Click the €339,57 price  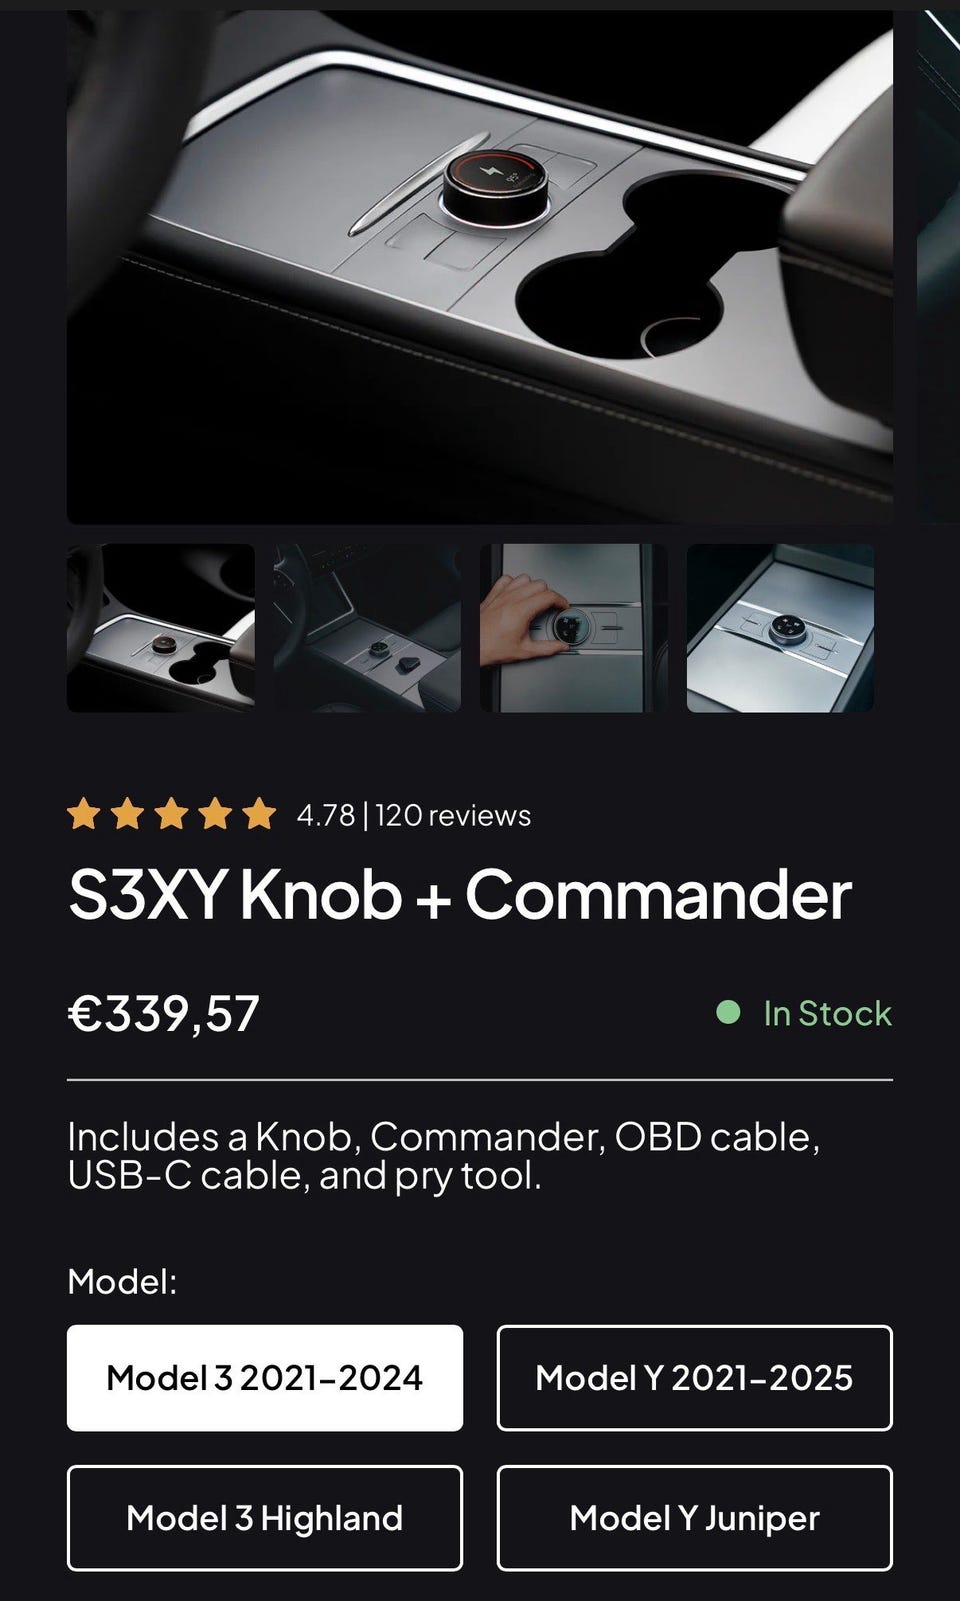tap(164, 1013)
